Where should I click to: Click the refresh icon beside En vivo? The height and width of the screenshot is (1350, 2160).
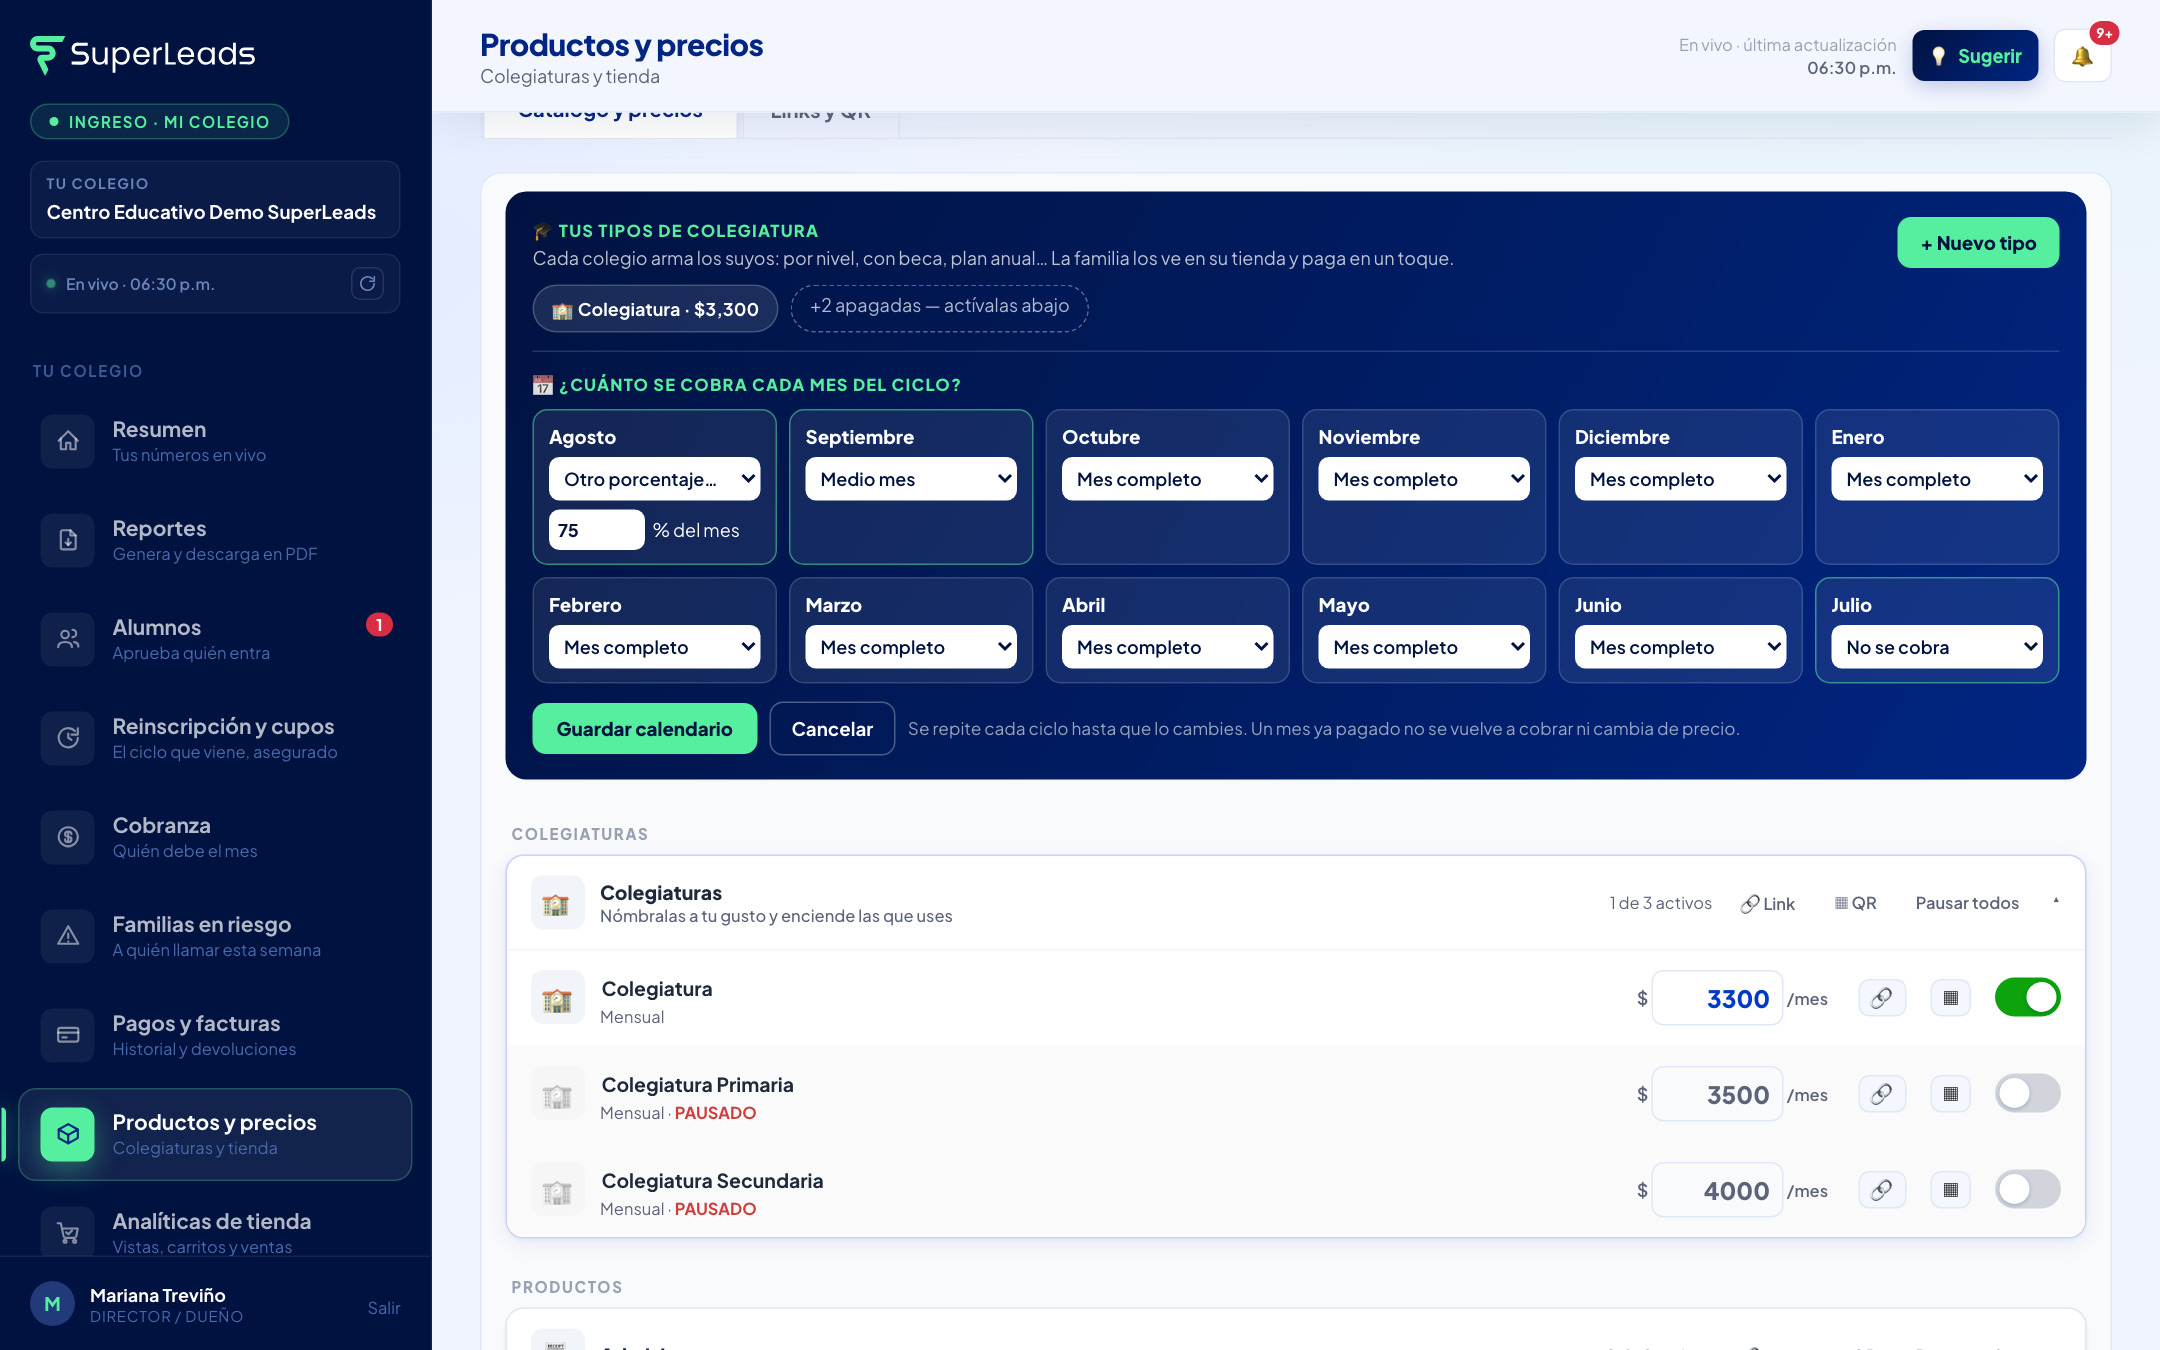point(368,284)
